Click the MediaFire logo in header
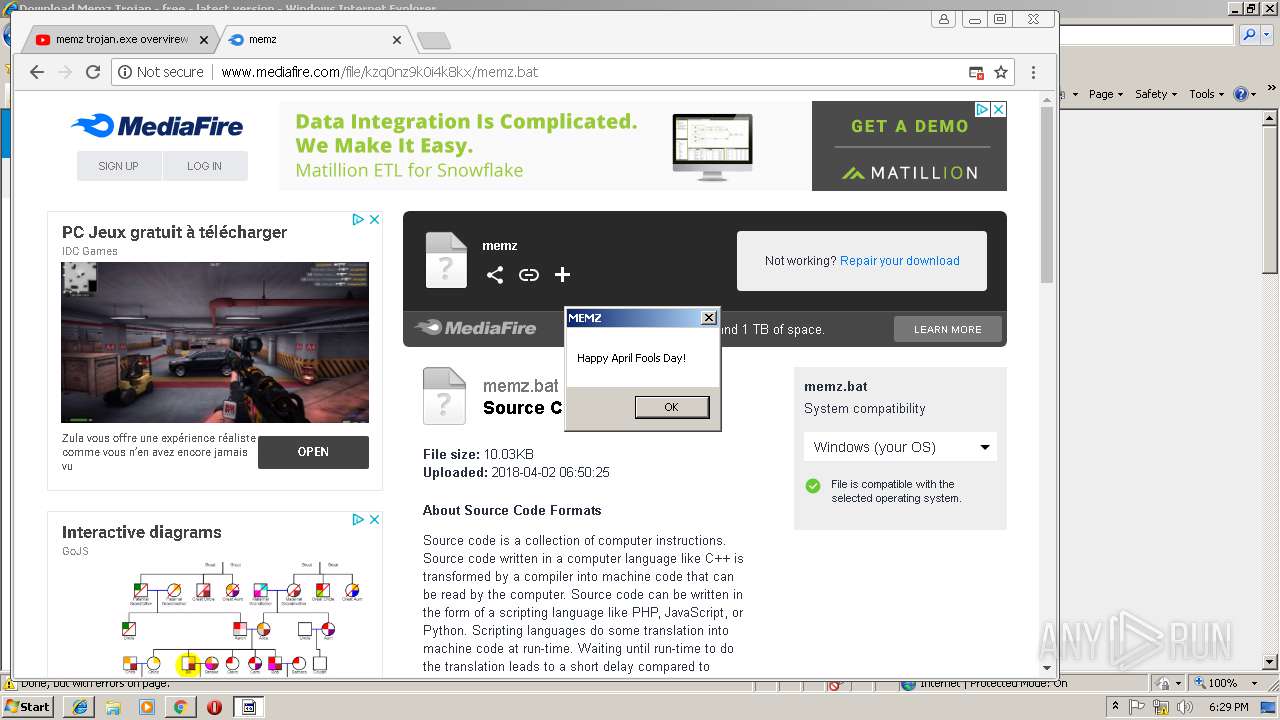The width and height of the screenshot is (1280, 720). [x=157, y=126]
